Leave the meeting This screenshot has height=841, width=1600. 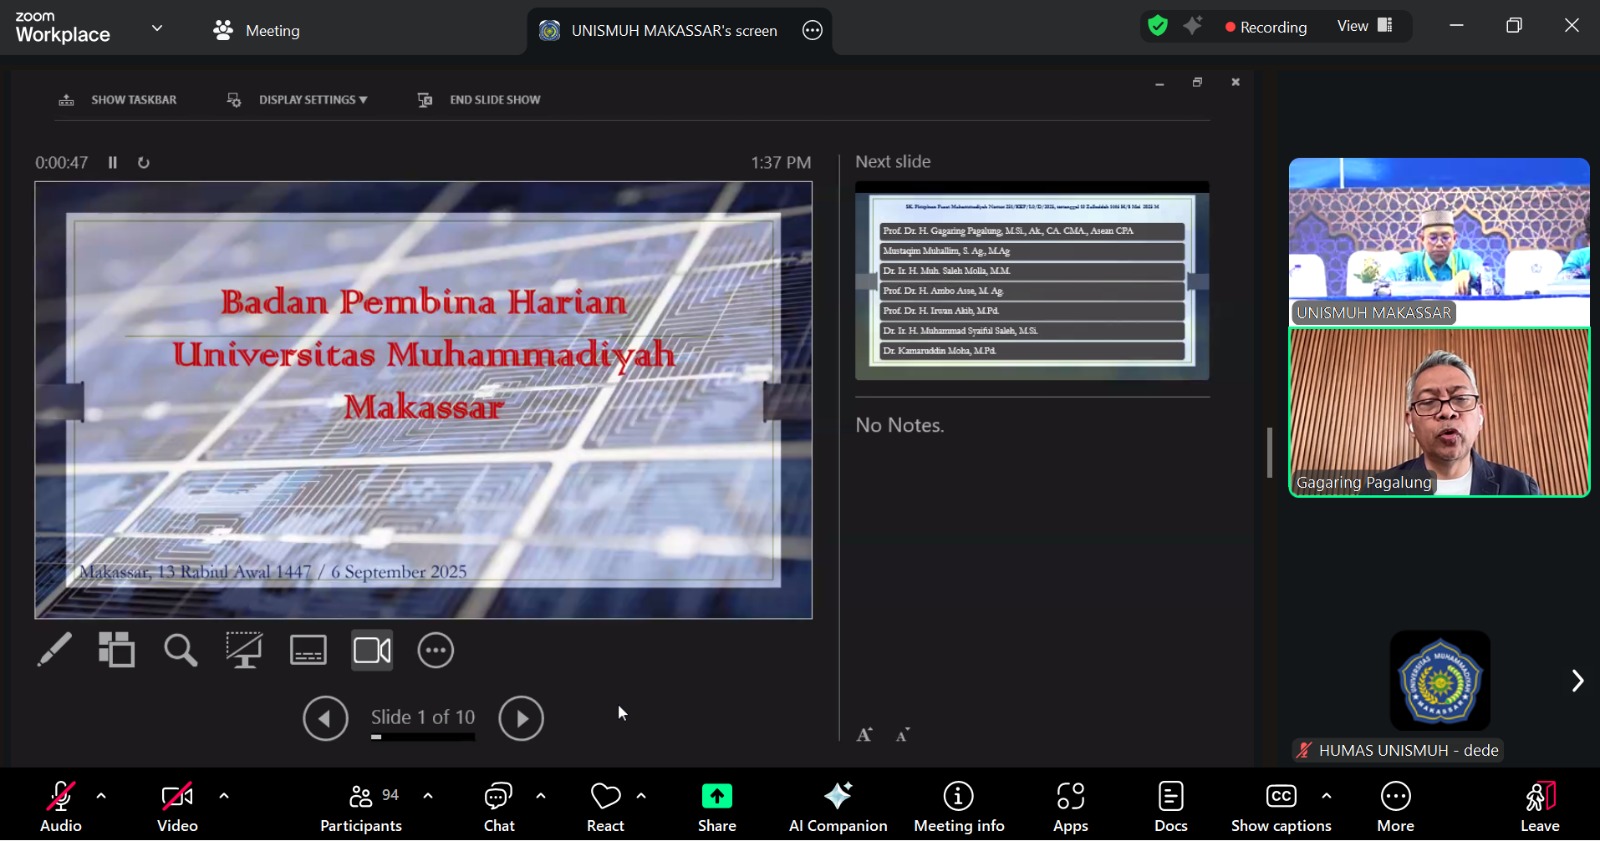click(1539, 806)
